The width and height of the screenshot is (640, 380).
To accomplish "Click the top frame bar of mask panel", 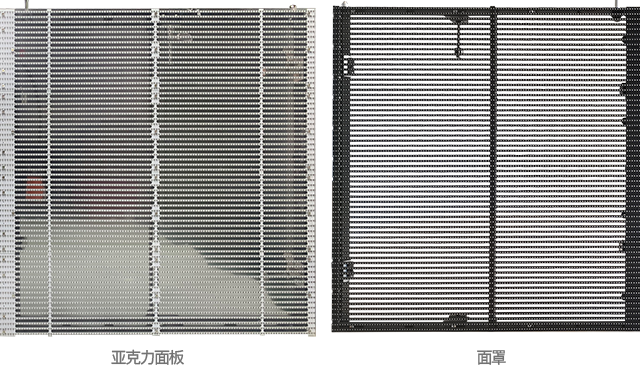I will click(x=486, y=11).
